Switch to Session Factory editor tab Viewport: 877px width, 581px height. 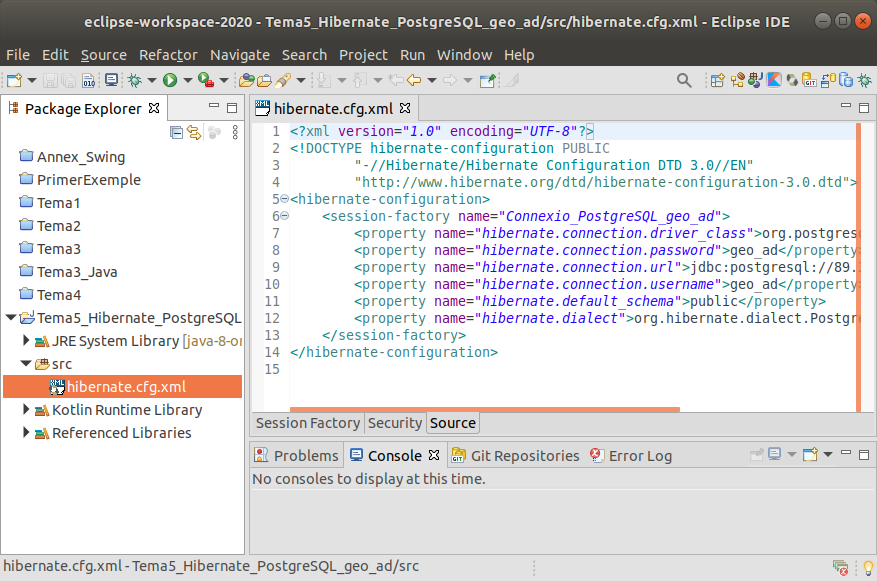pyautogui.click(x=308, y=423)
